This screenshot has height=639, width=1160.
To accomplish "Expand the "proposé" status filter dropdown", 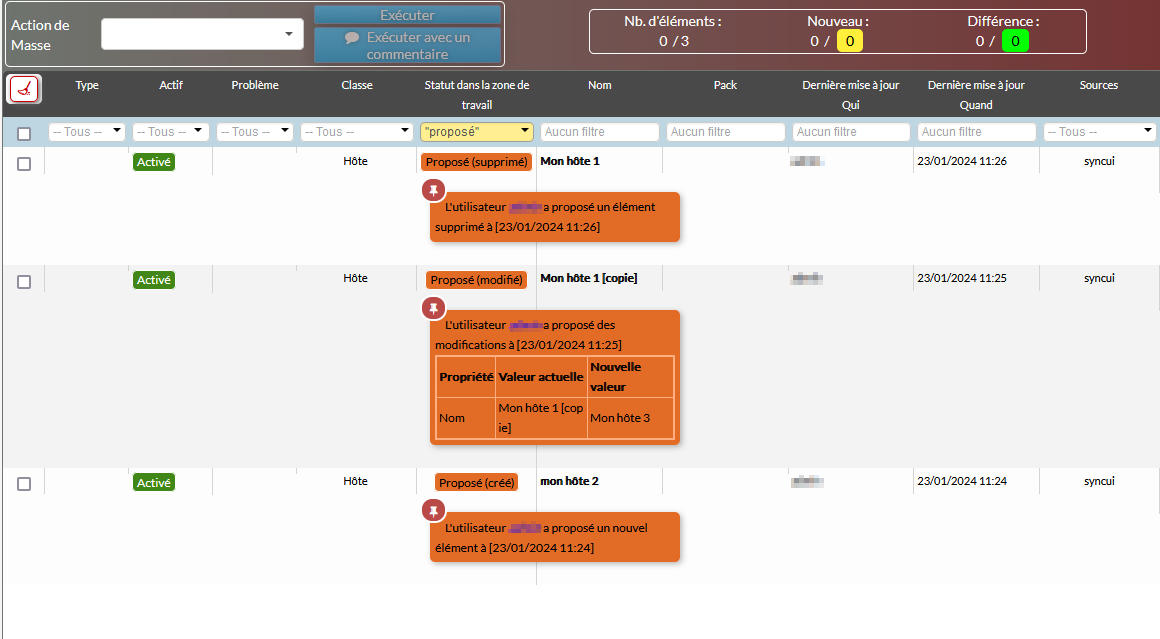I will (476, 132).
